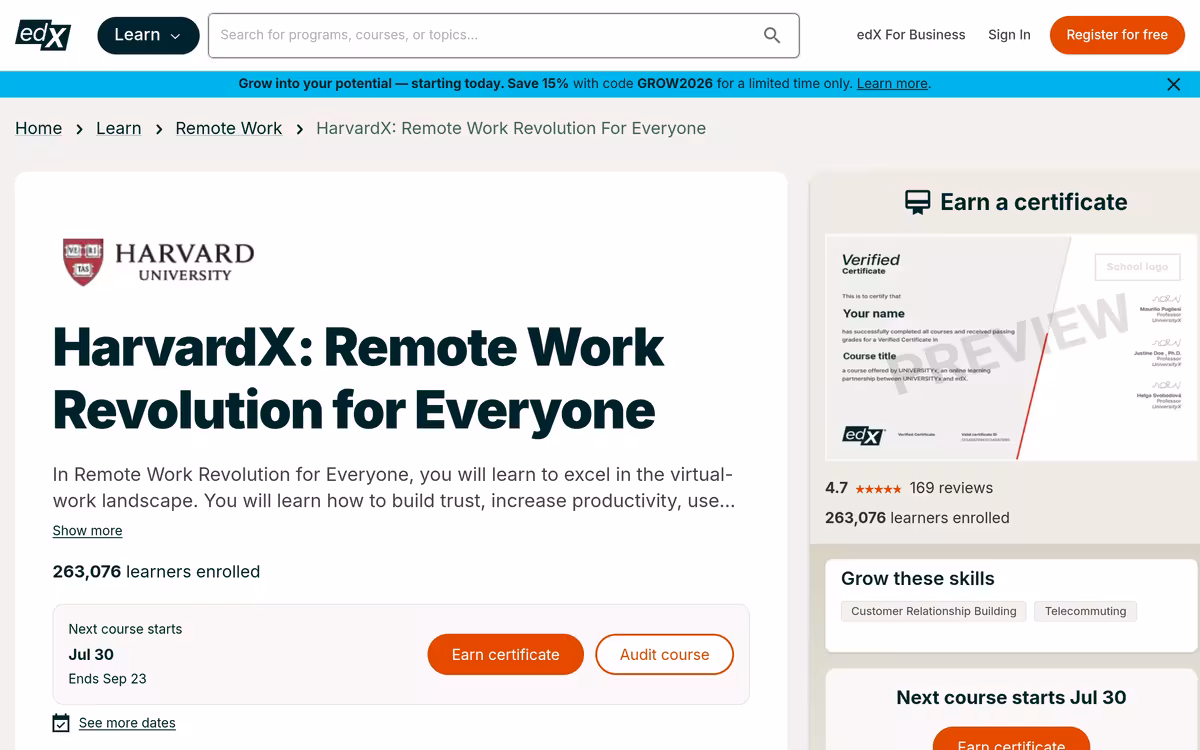Click 'Ends Sep 23' text
1200x750 pixels.
pos(107,679)
